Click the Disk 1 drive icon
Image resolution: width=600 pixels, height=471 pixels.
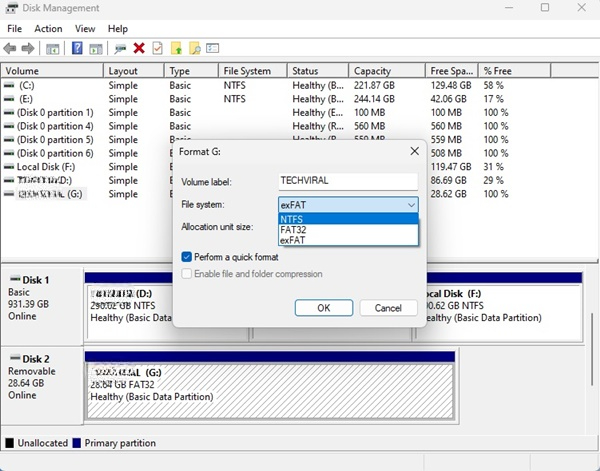[x=15, y=279]
